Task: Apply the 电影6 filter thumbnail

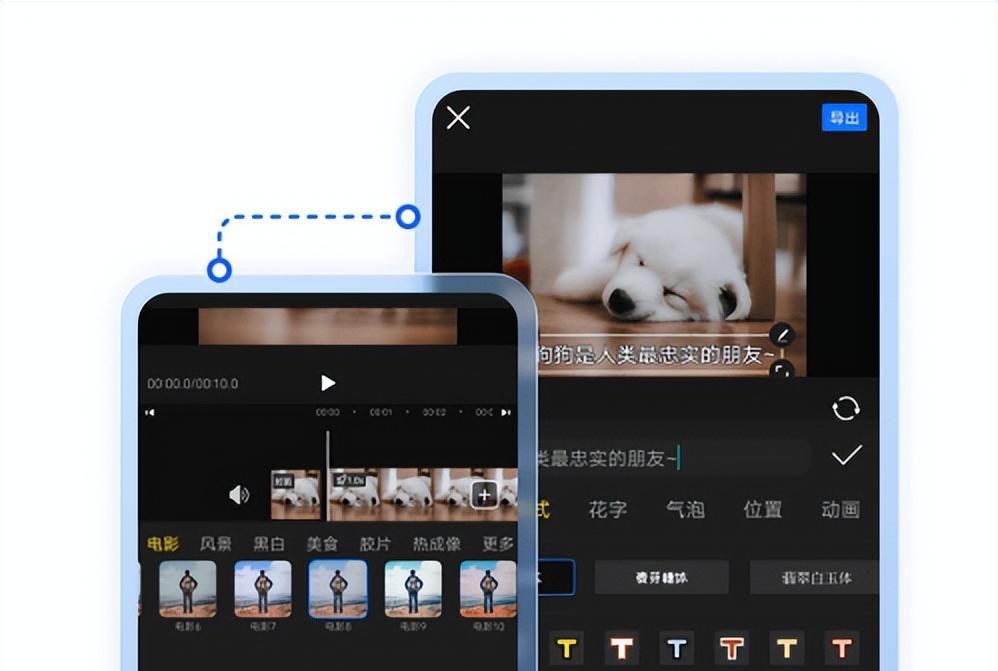Action: (x=187, y=589)
